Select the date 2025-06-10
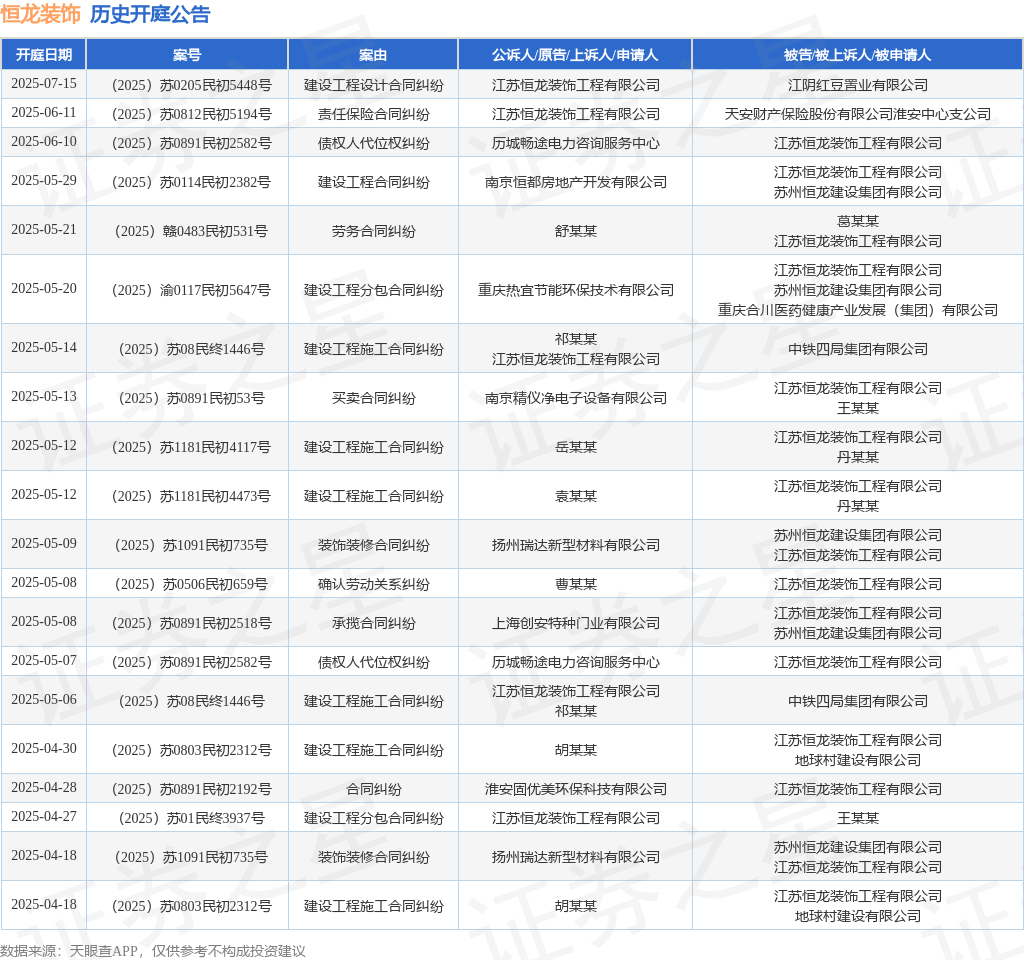Screen dimensions: 1024x960 pos(44,141)
